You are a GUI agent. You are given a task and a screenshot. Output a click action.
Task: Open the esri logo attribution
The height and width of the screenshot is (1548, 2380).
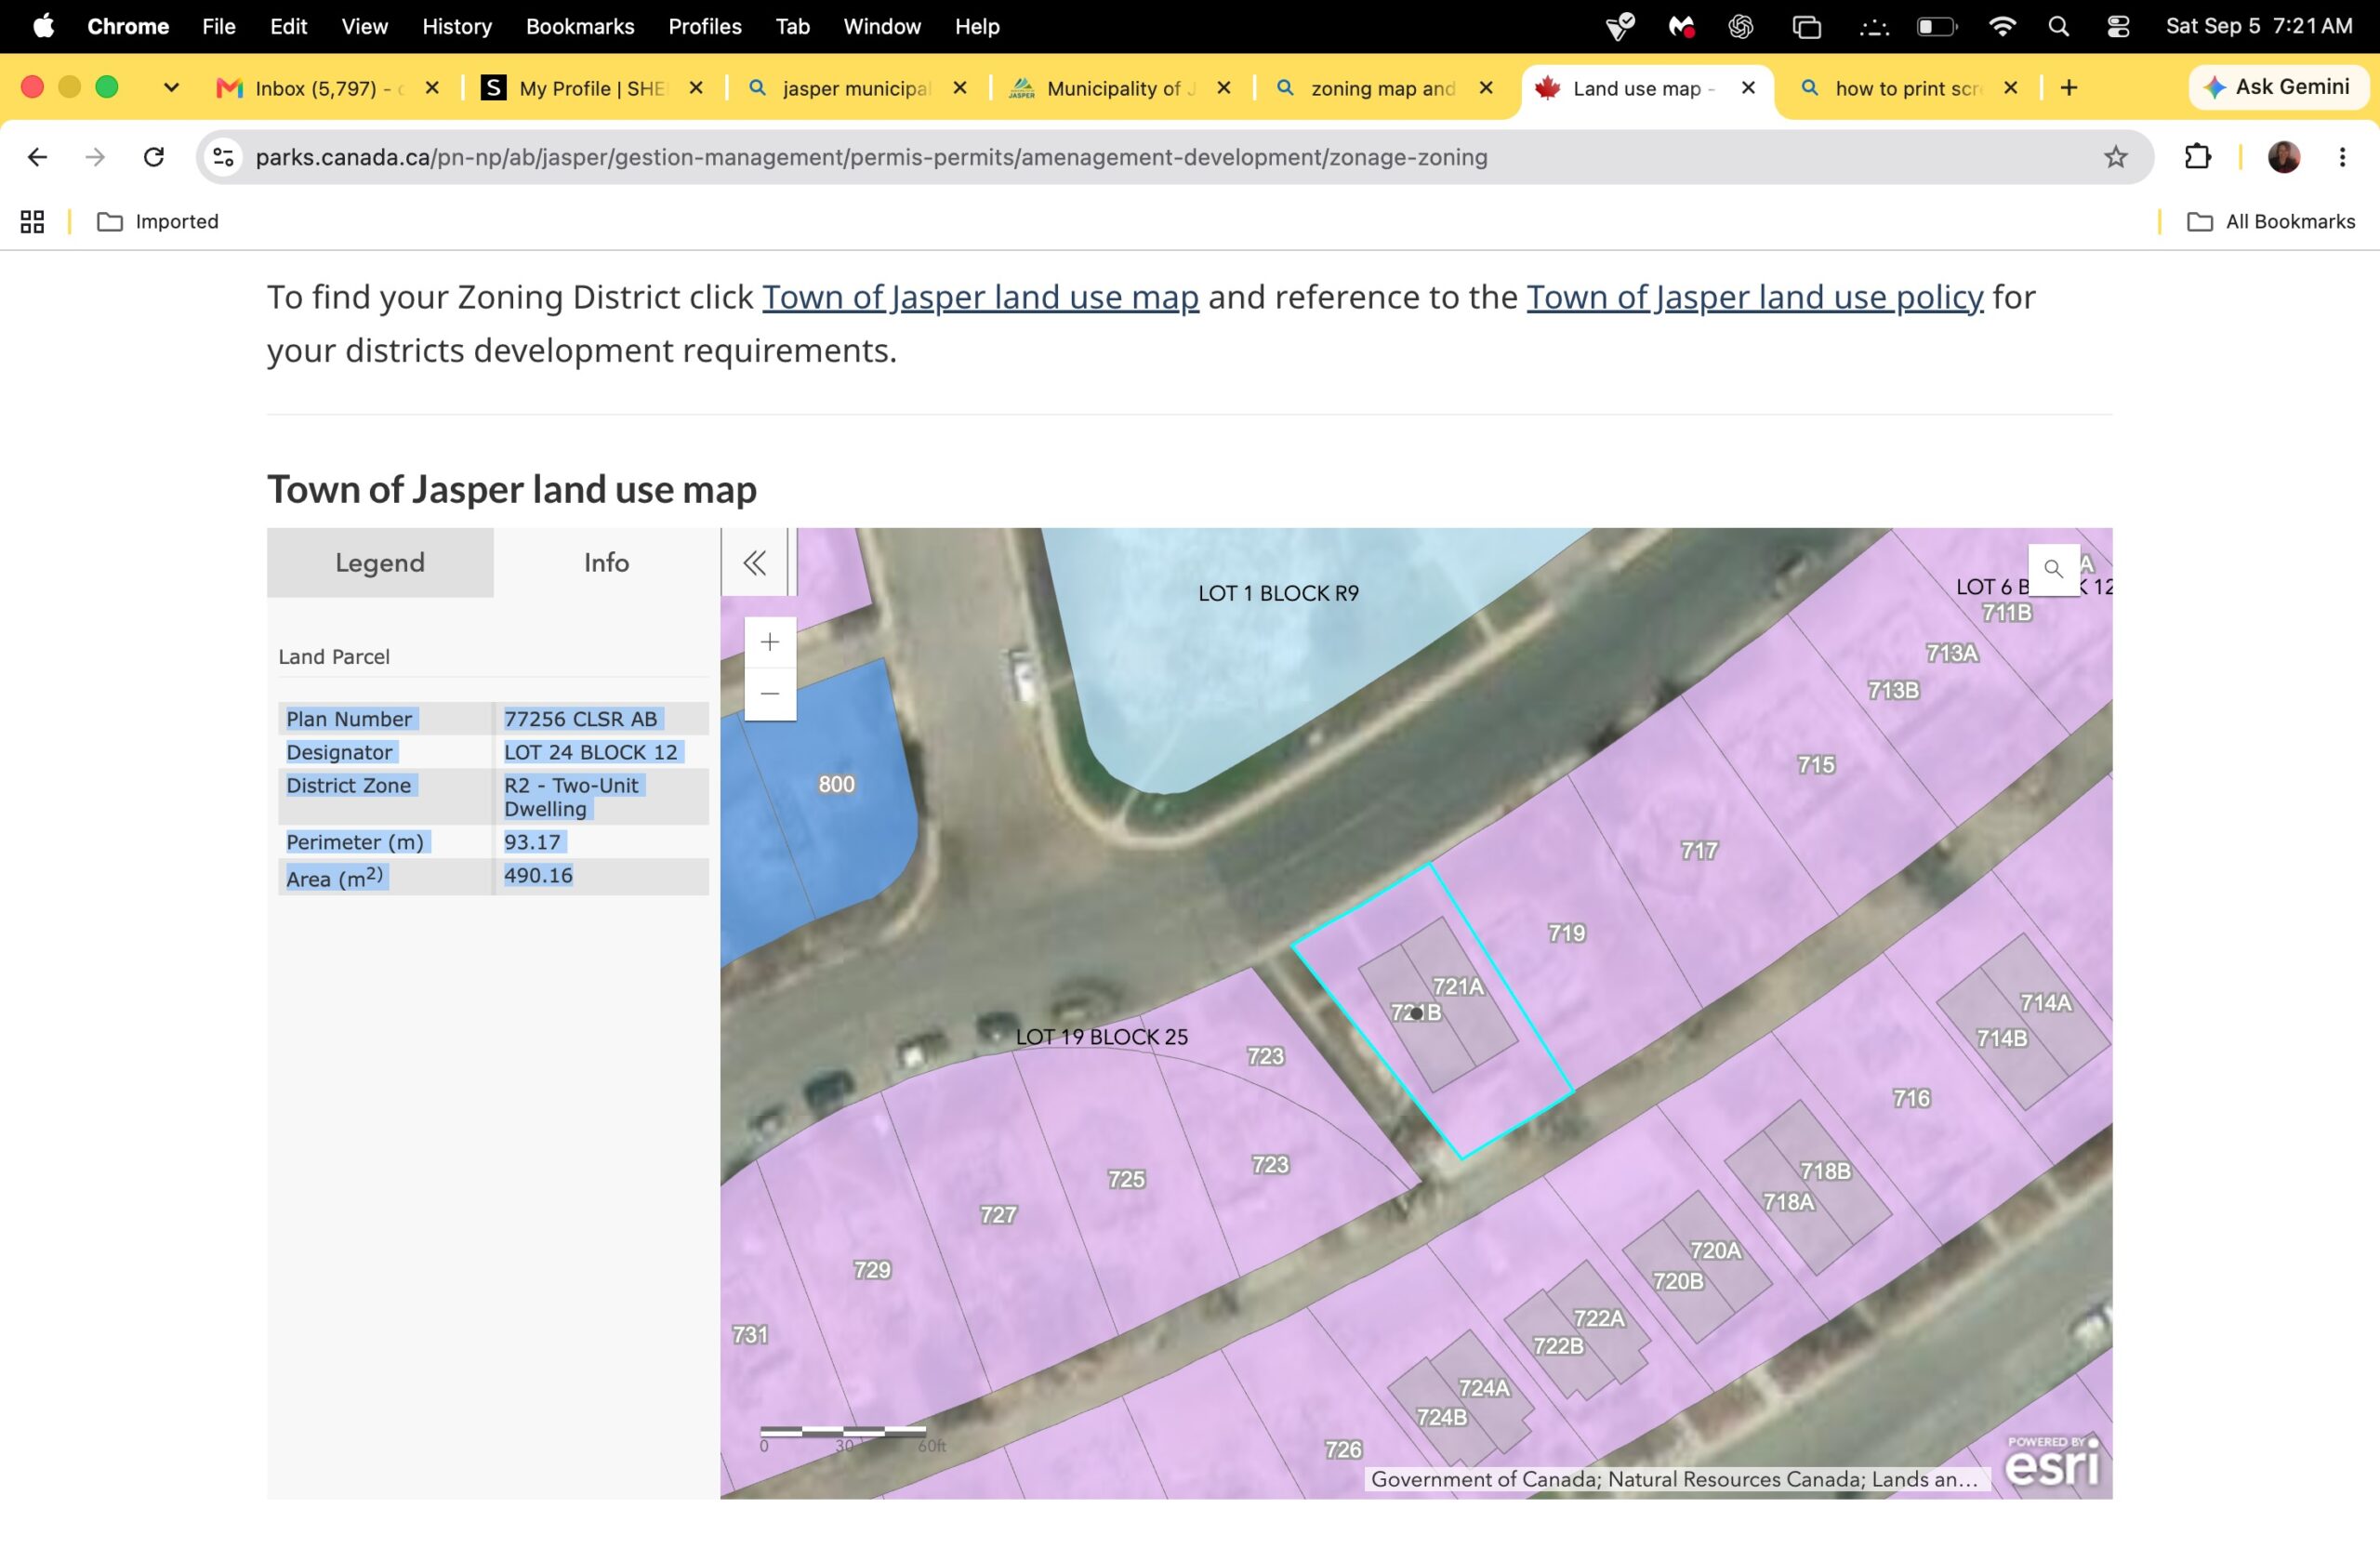coord(2052,1462)
